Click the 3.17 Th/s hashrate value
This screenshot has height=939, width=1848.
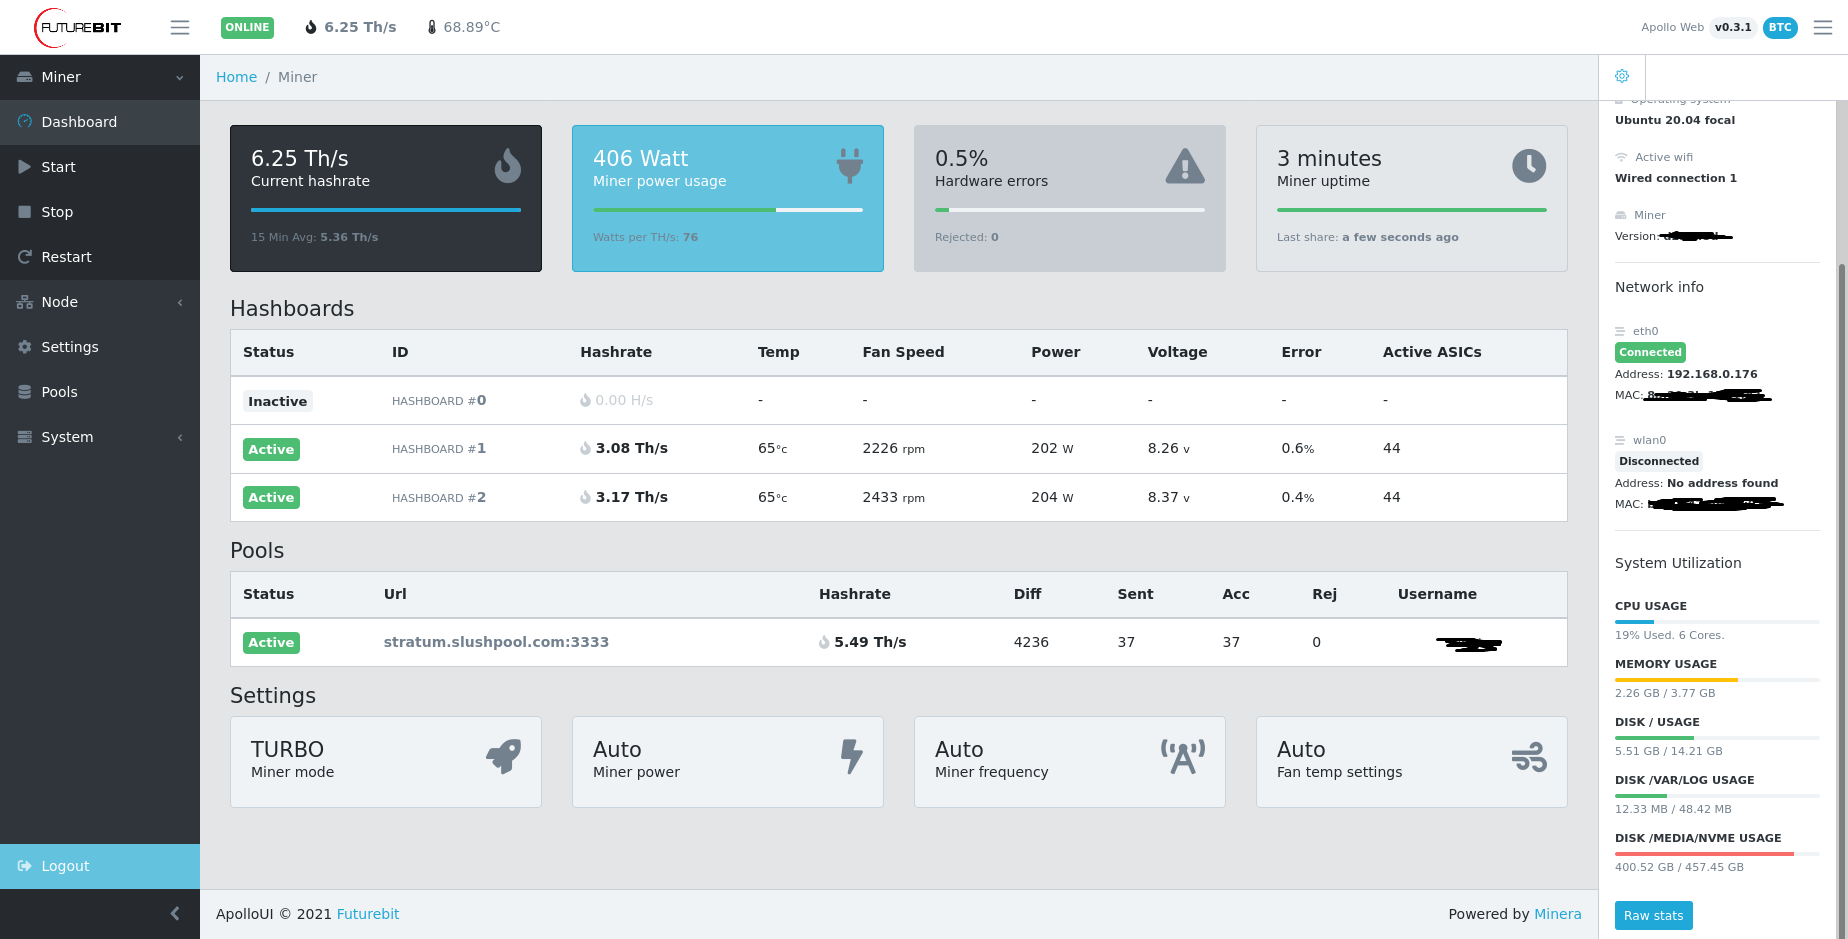(632, 497)
